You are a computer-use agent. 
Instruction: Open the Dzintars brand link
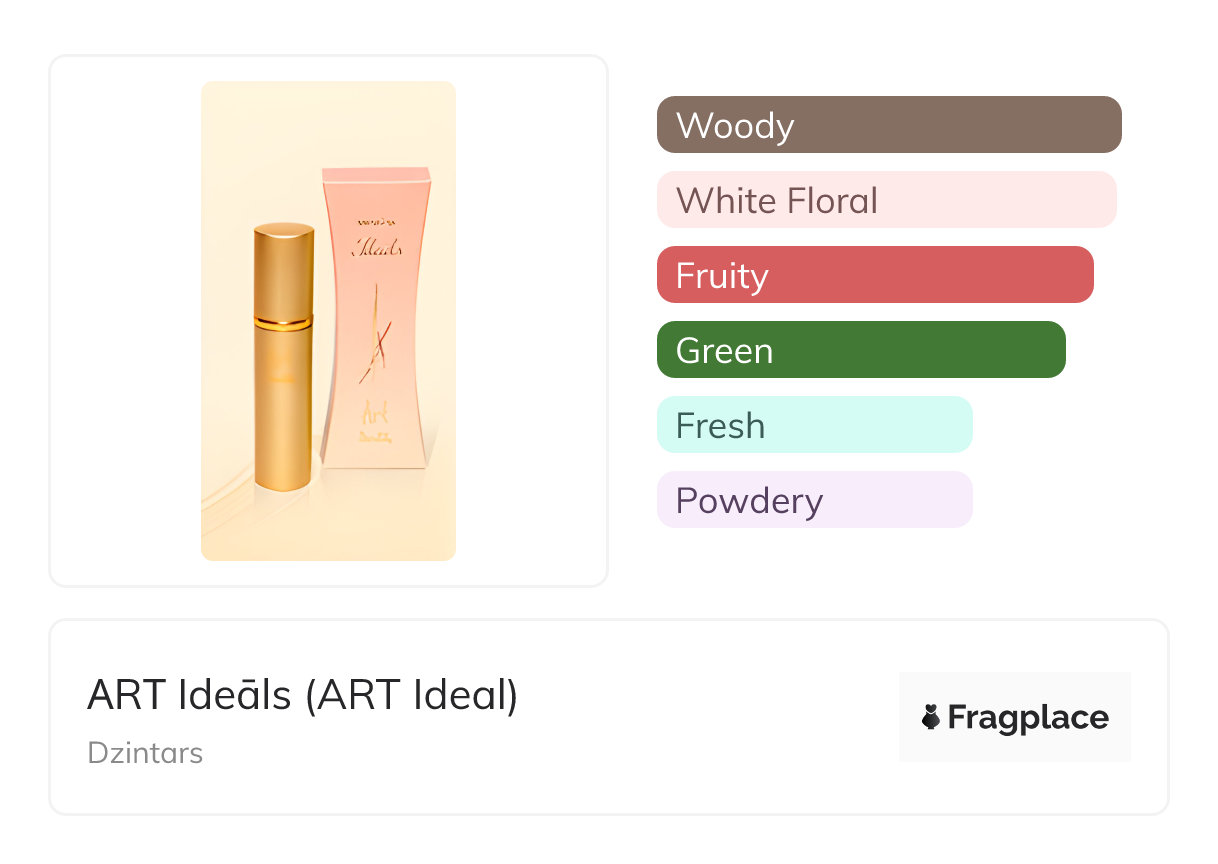(x=145, y=752)
